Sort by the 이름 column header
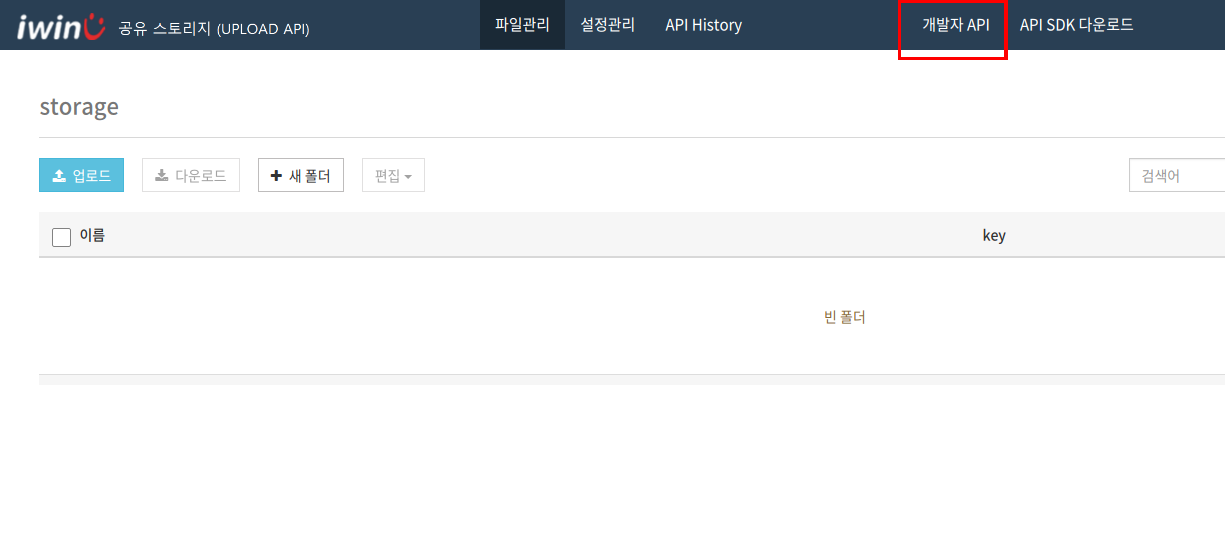This screenshot has width=1225, height=560. (x=92, y=236)
